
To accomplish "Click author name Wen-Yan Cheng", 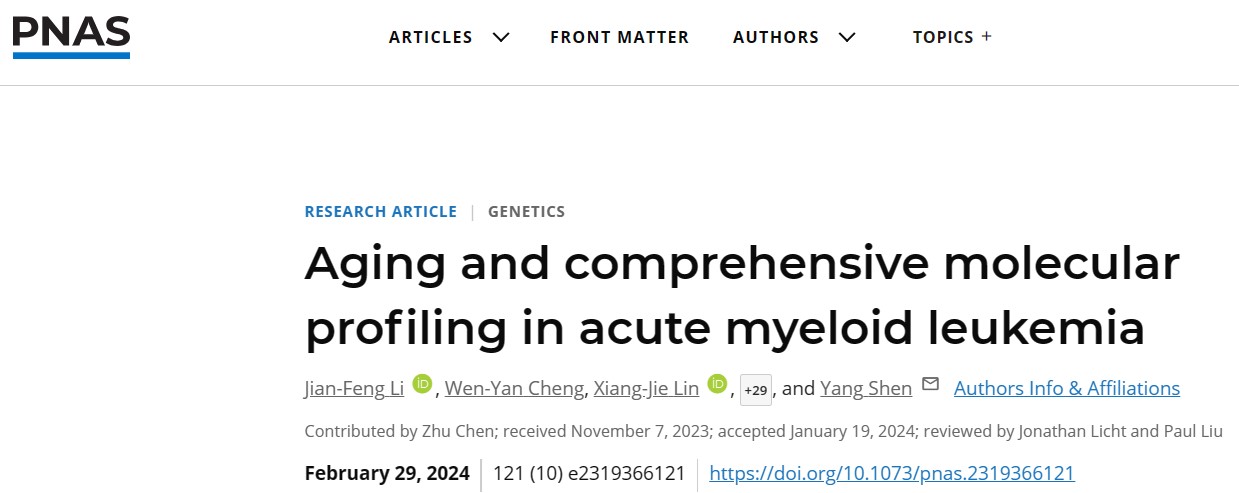I will click(514, 388).
